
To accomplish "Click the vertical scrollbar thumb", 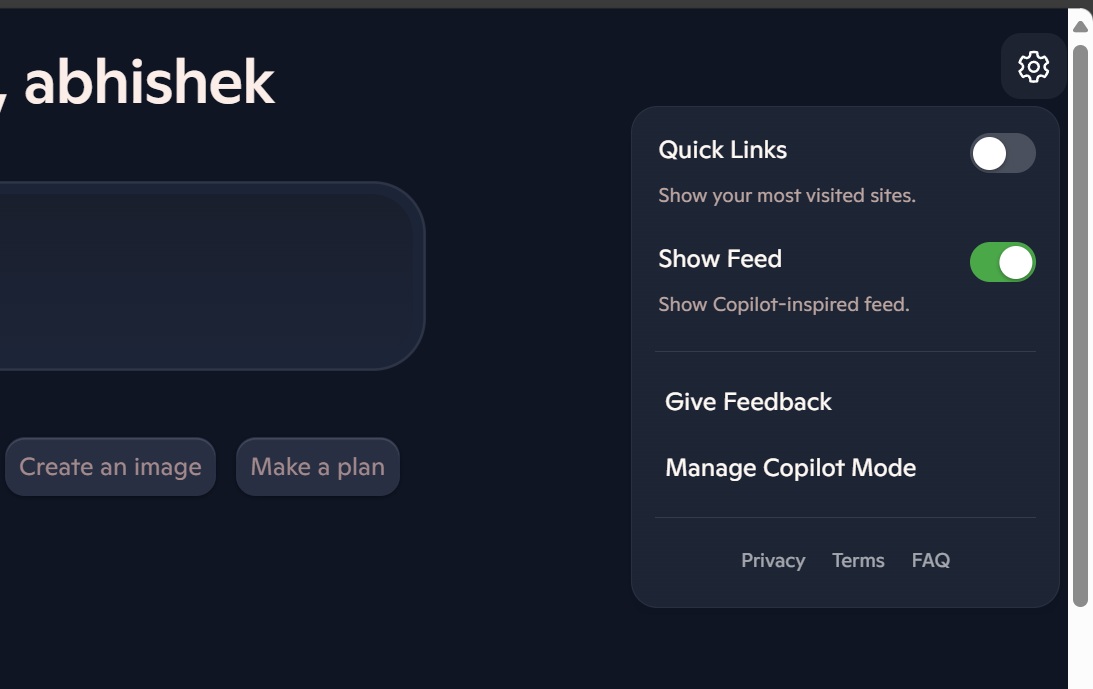I will click(1080, 320).
